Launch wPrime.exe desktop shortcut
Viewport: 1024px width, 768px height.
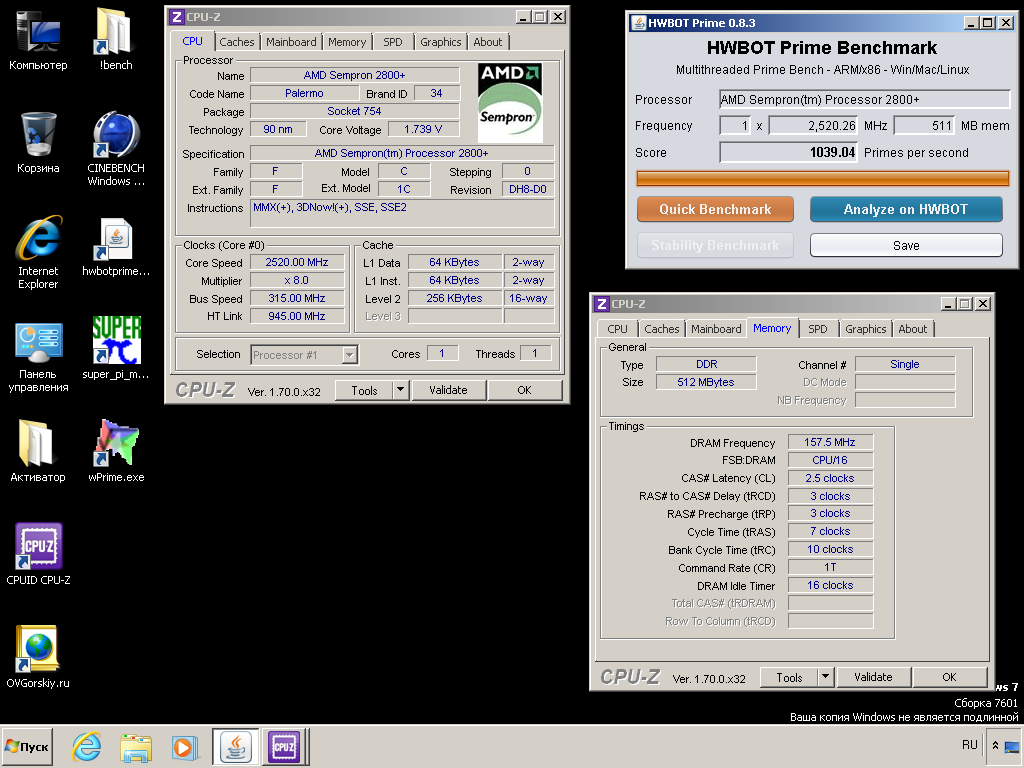116,452
